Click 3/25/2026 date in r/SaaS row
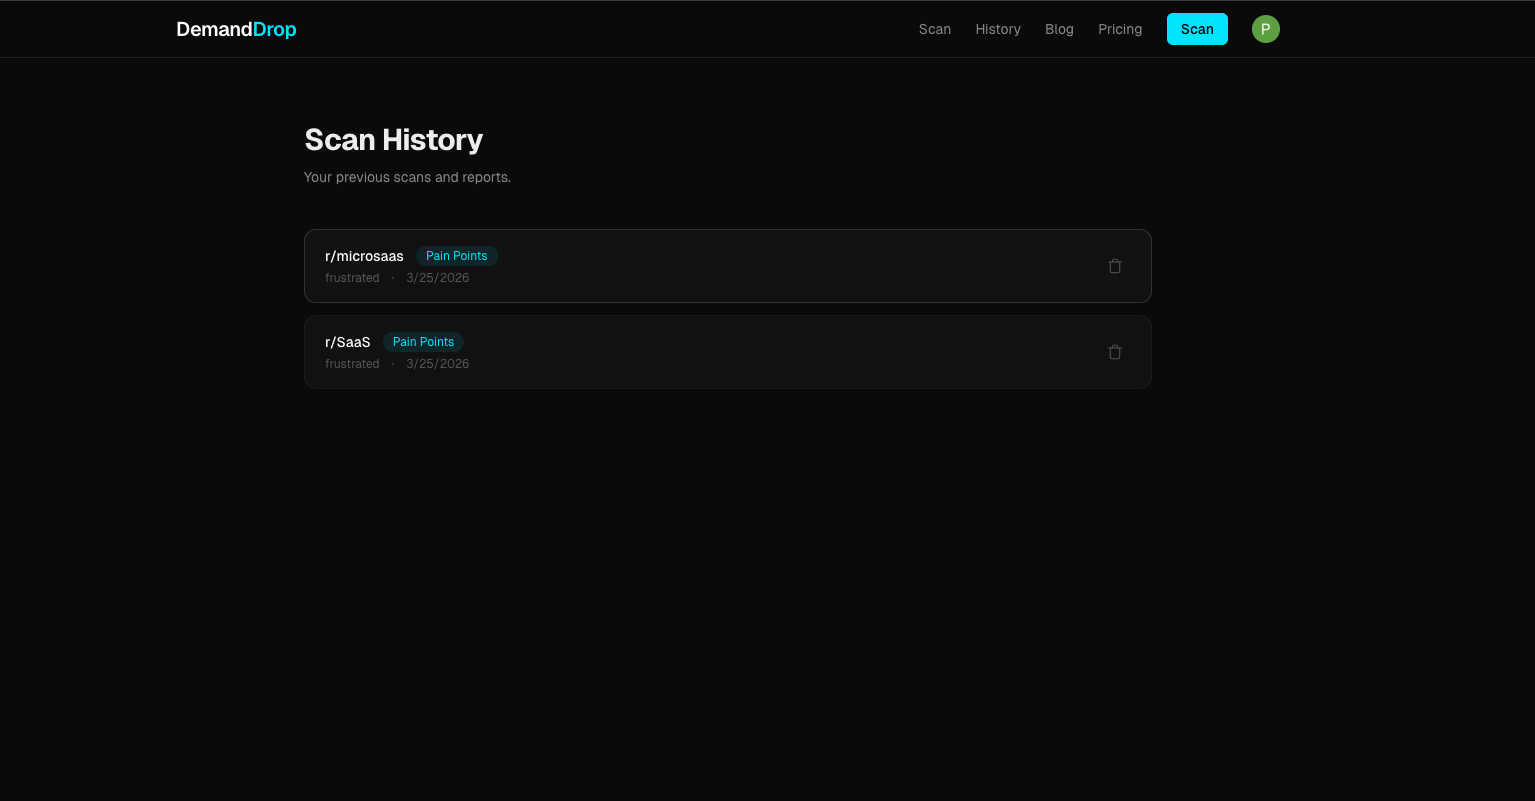Image resolution: width=1535 pixels, height=801 pixels. click(438, 364)
